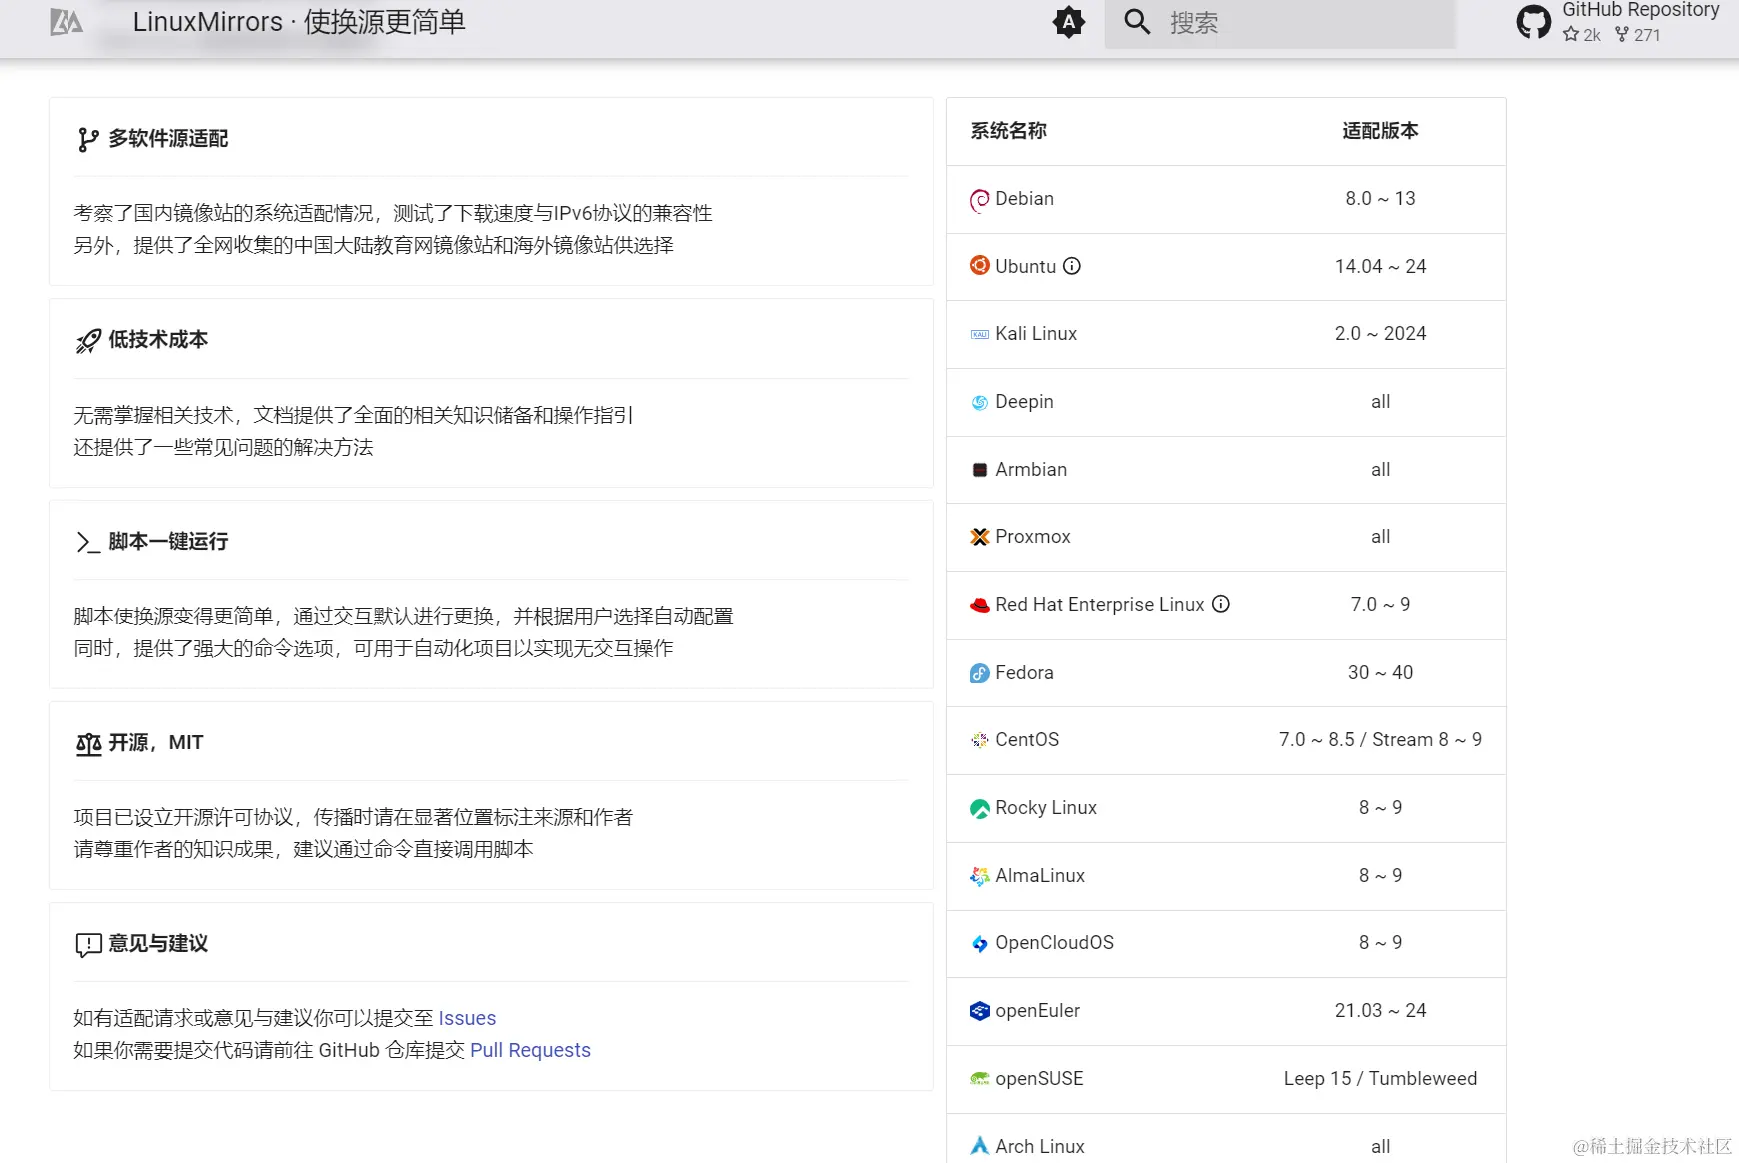Viewport: 1739px width, 1163px height.
Task: Click the 开源，MIT card heading
Action: click(x=156, y=743)
